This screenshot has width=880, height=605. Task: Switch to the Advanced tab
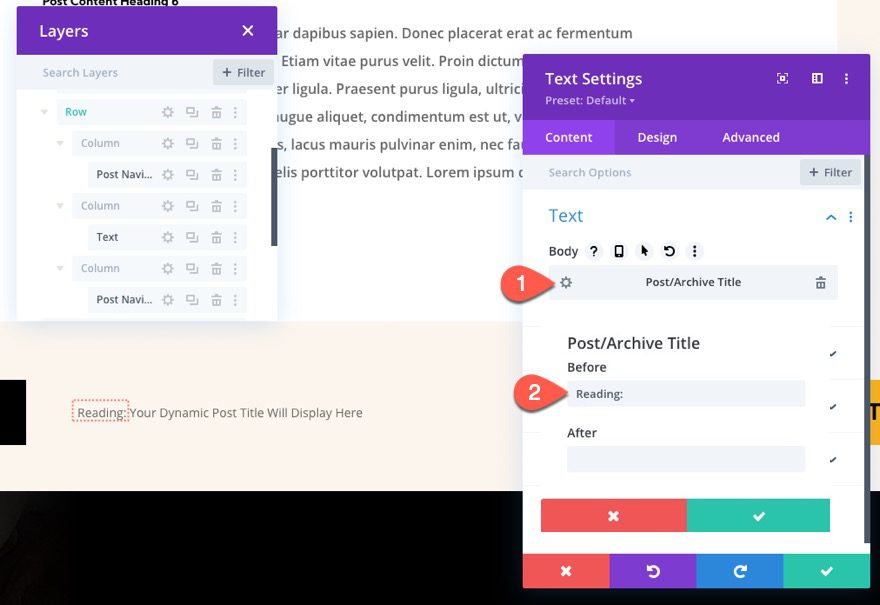[750, 137]
